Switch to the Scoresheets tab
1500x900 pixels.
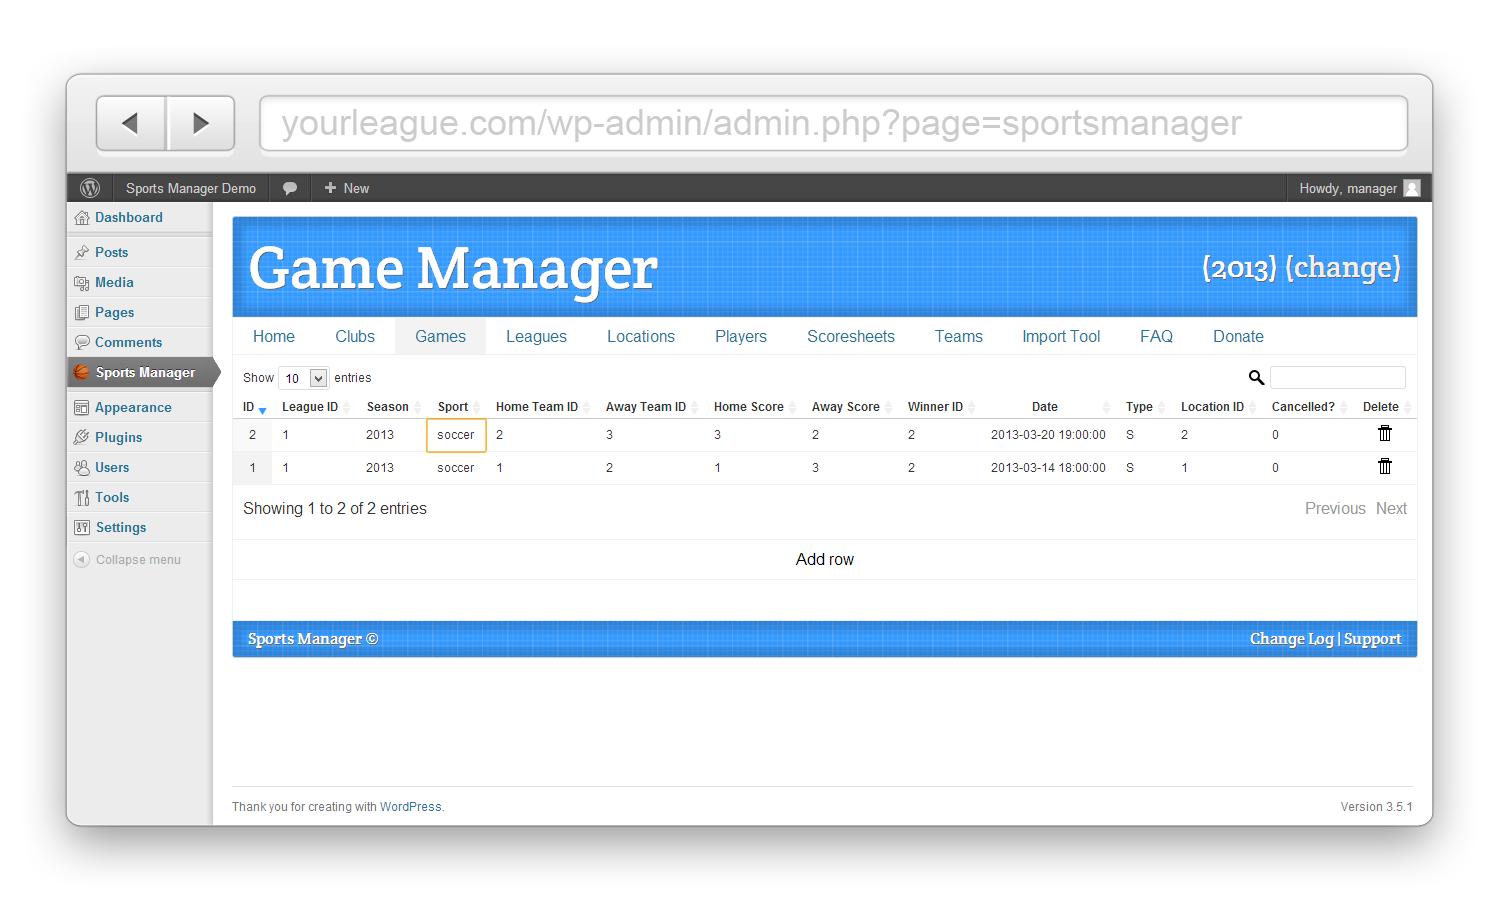point(851,337)
